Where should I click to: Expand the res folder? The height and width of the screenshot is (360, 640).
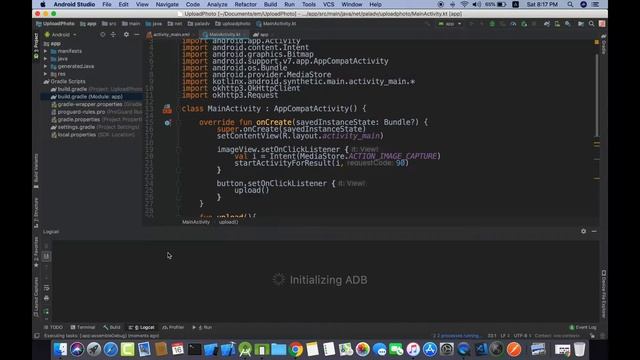[x=46, y=74]
